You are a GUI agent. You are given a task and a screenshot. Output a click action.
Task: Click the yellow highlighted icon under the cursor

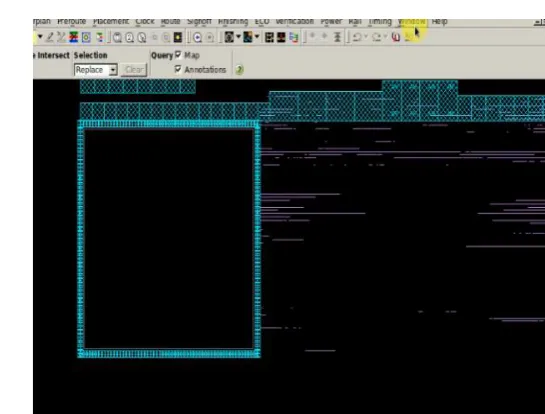pyautogui.click(x=409, y=36)
